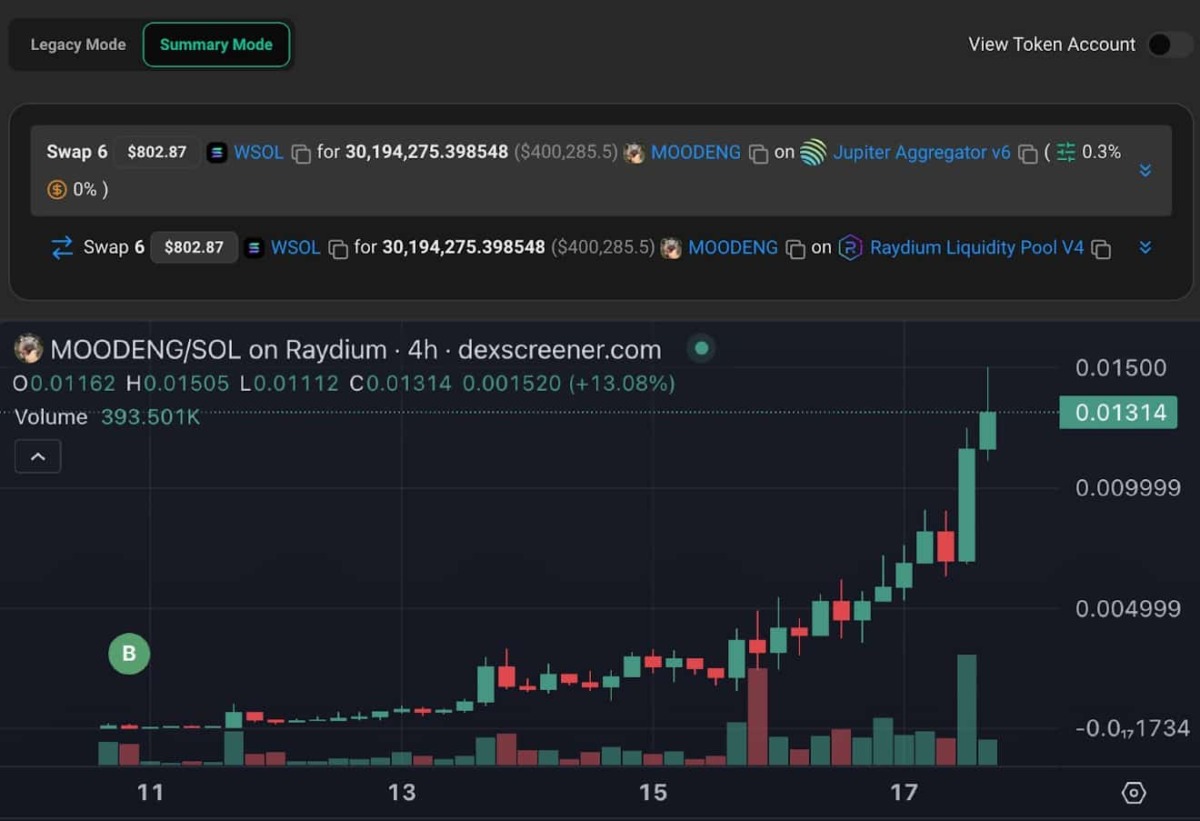Toggle View Token Account switch
Image resolution: width=1200 pixels, height=821 pixels.
tap(1167, 45)
